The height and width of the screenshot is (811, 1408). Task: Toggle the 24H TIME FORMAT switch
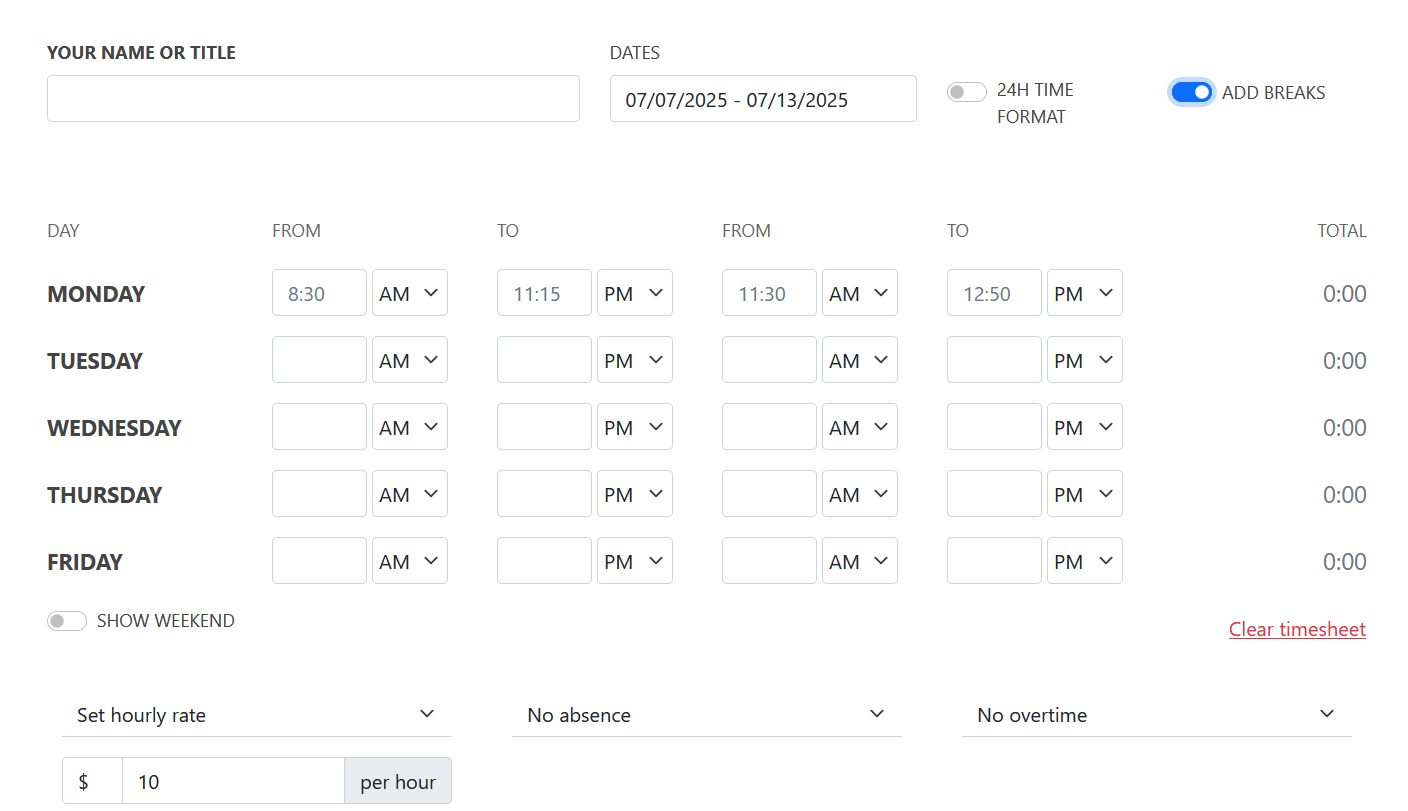(966, 91)
